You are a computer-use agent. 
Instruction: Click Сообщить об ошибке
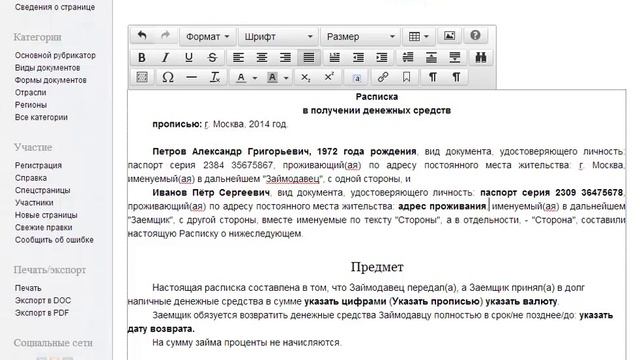pyautogui.click(x=54, y=240)
